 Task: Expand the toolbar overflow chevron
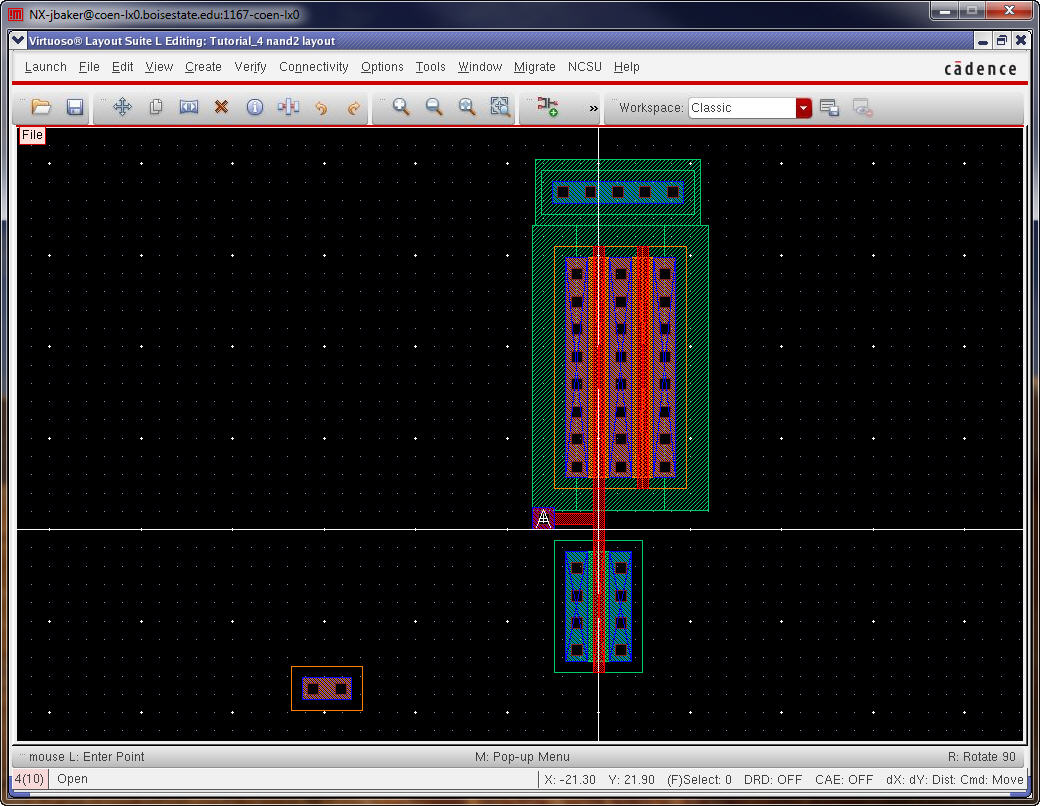[x=593, y=108]
